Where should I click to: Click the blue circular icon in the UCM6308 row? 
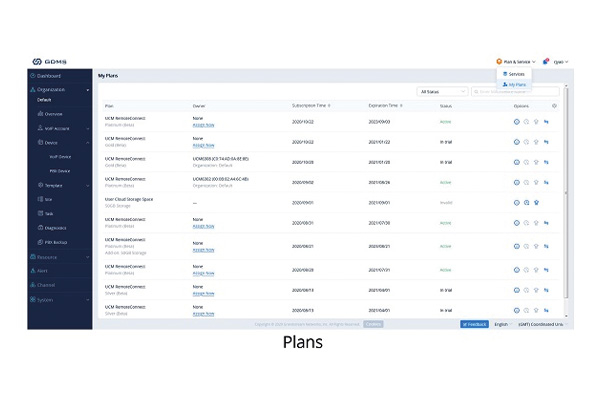pyautogui.click(x=517, y=162)
